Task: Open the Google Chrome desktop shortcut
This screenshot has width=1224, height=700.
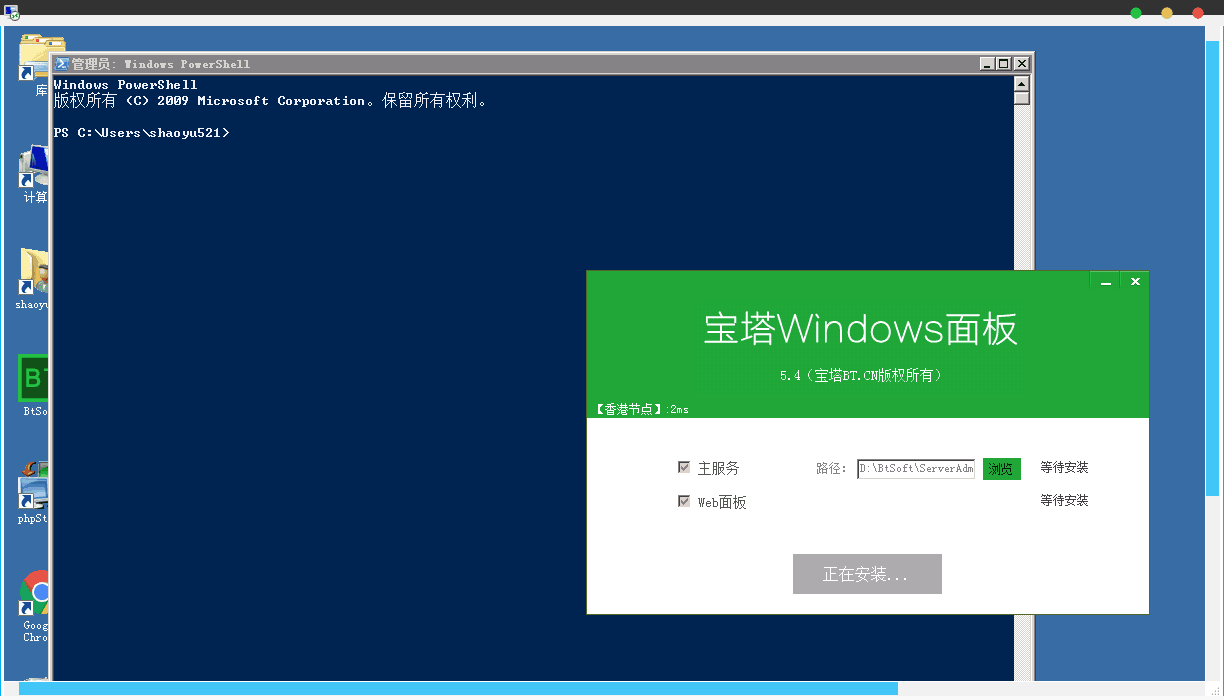Action: pyautogui.click(x=35, y=595)
